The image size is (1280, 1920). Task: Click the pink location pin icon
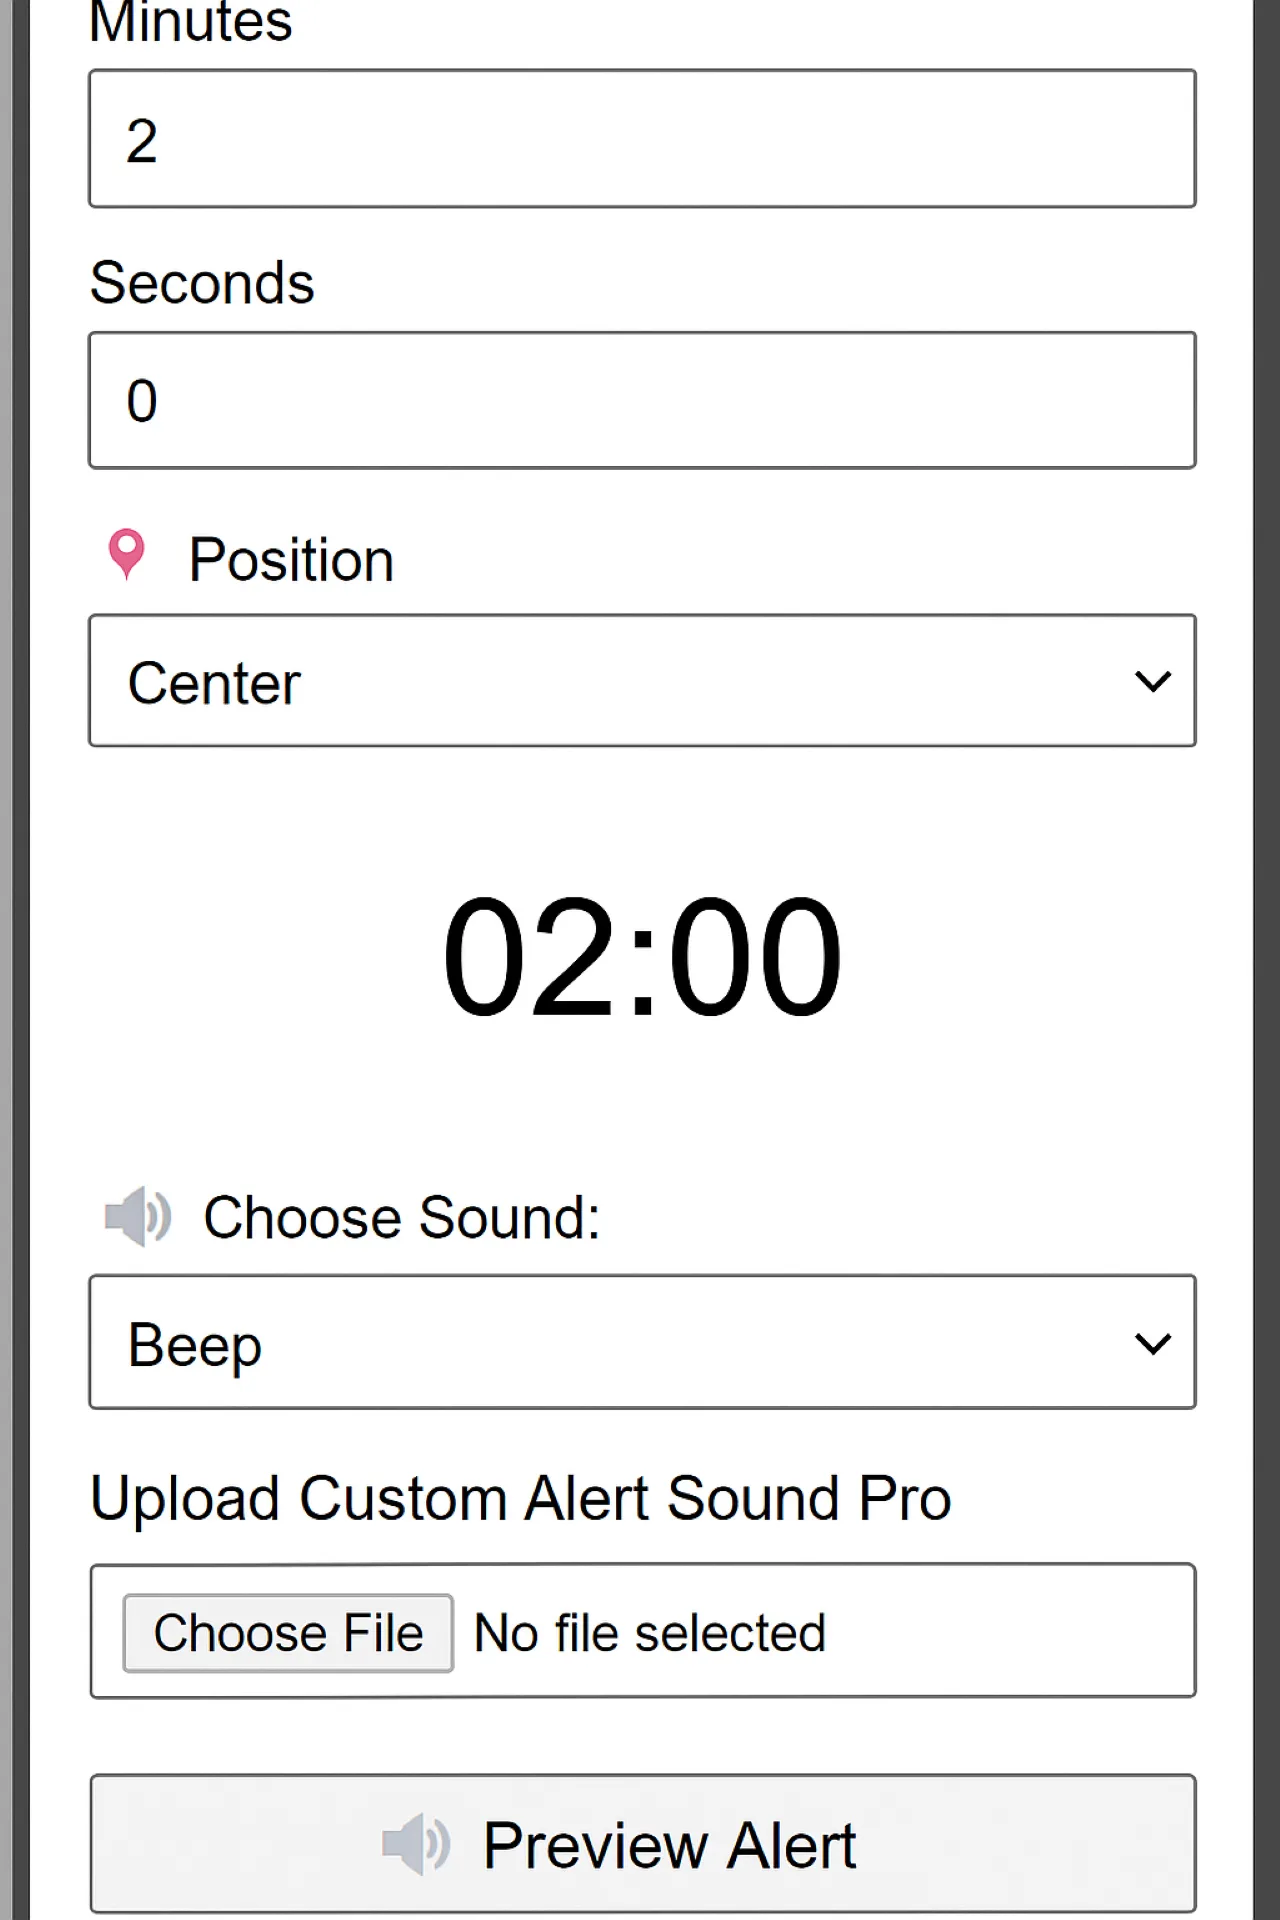pos(126,556)
